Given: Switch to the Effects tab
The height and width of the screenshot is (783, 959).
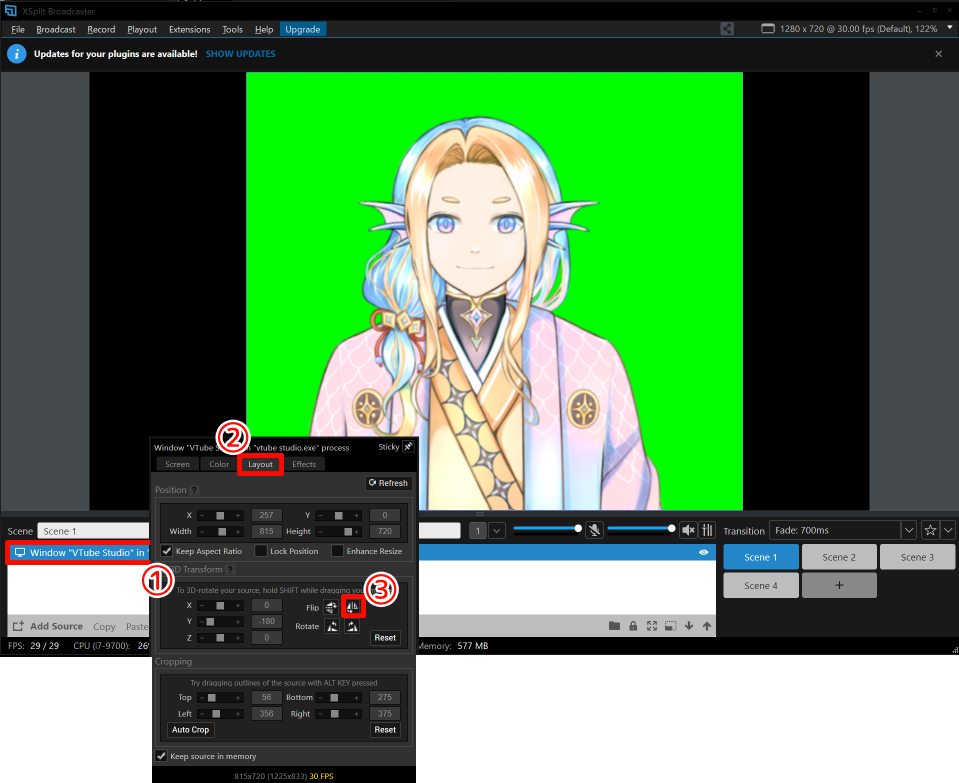Looking at the screenshot, I should click(304, 464).
